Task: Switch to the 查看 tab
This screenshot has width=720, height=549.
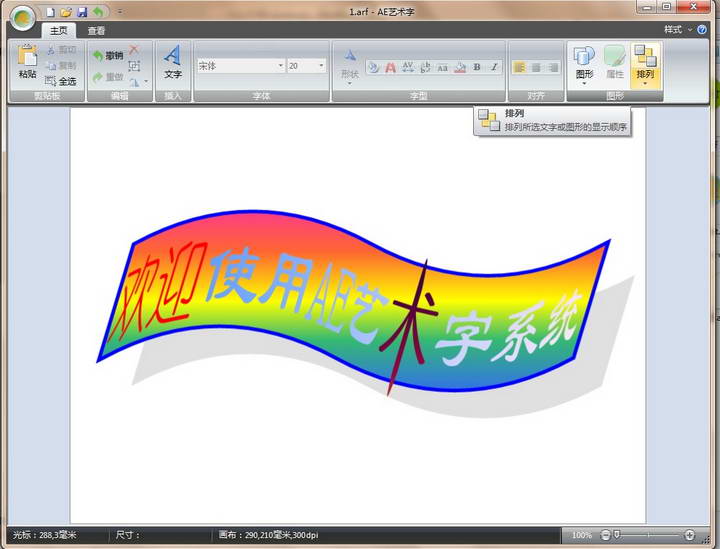Action: [96, 31]
